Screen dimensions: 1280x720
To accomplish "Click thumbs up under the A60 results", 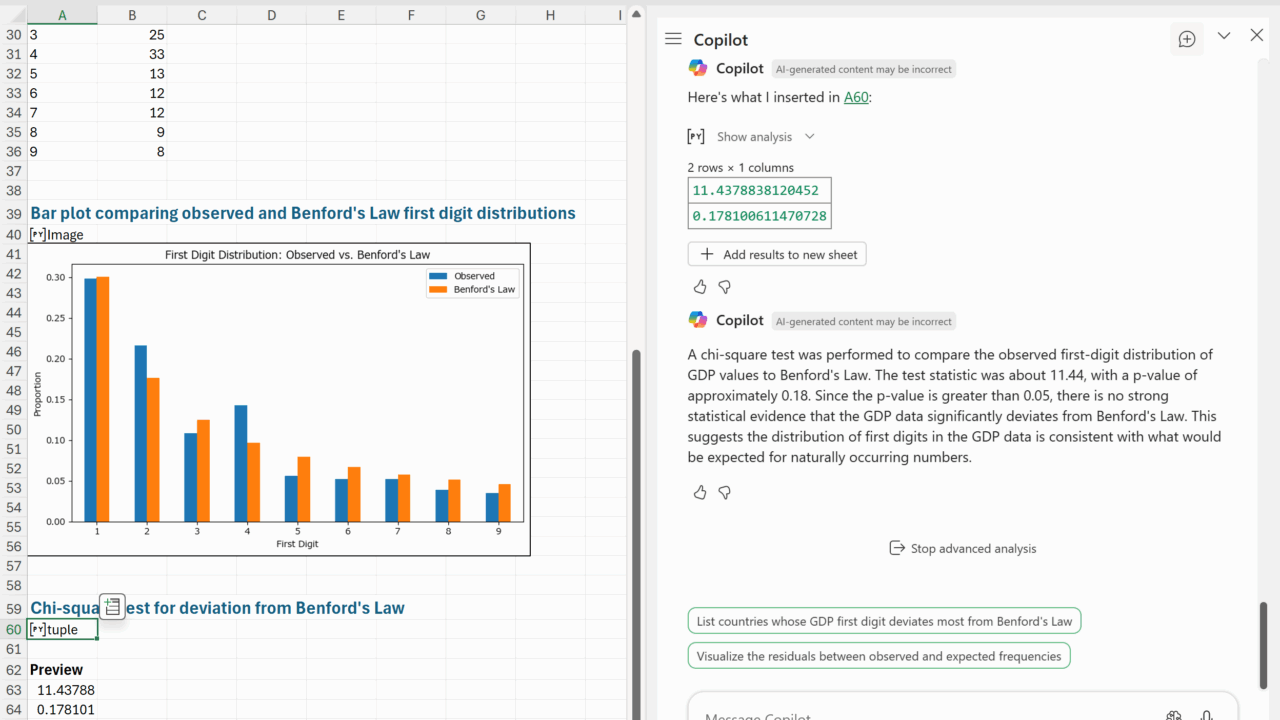I will (700, 287).
